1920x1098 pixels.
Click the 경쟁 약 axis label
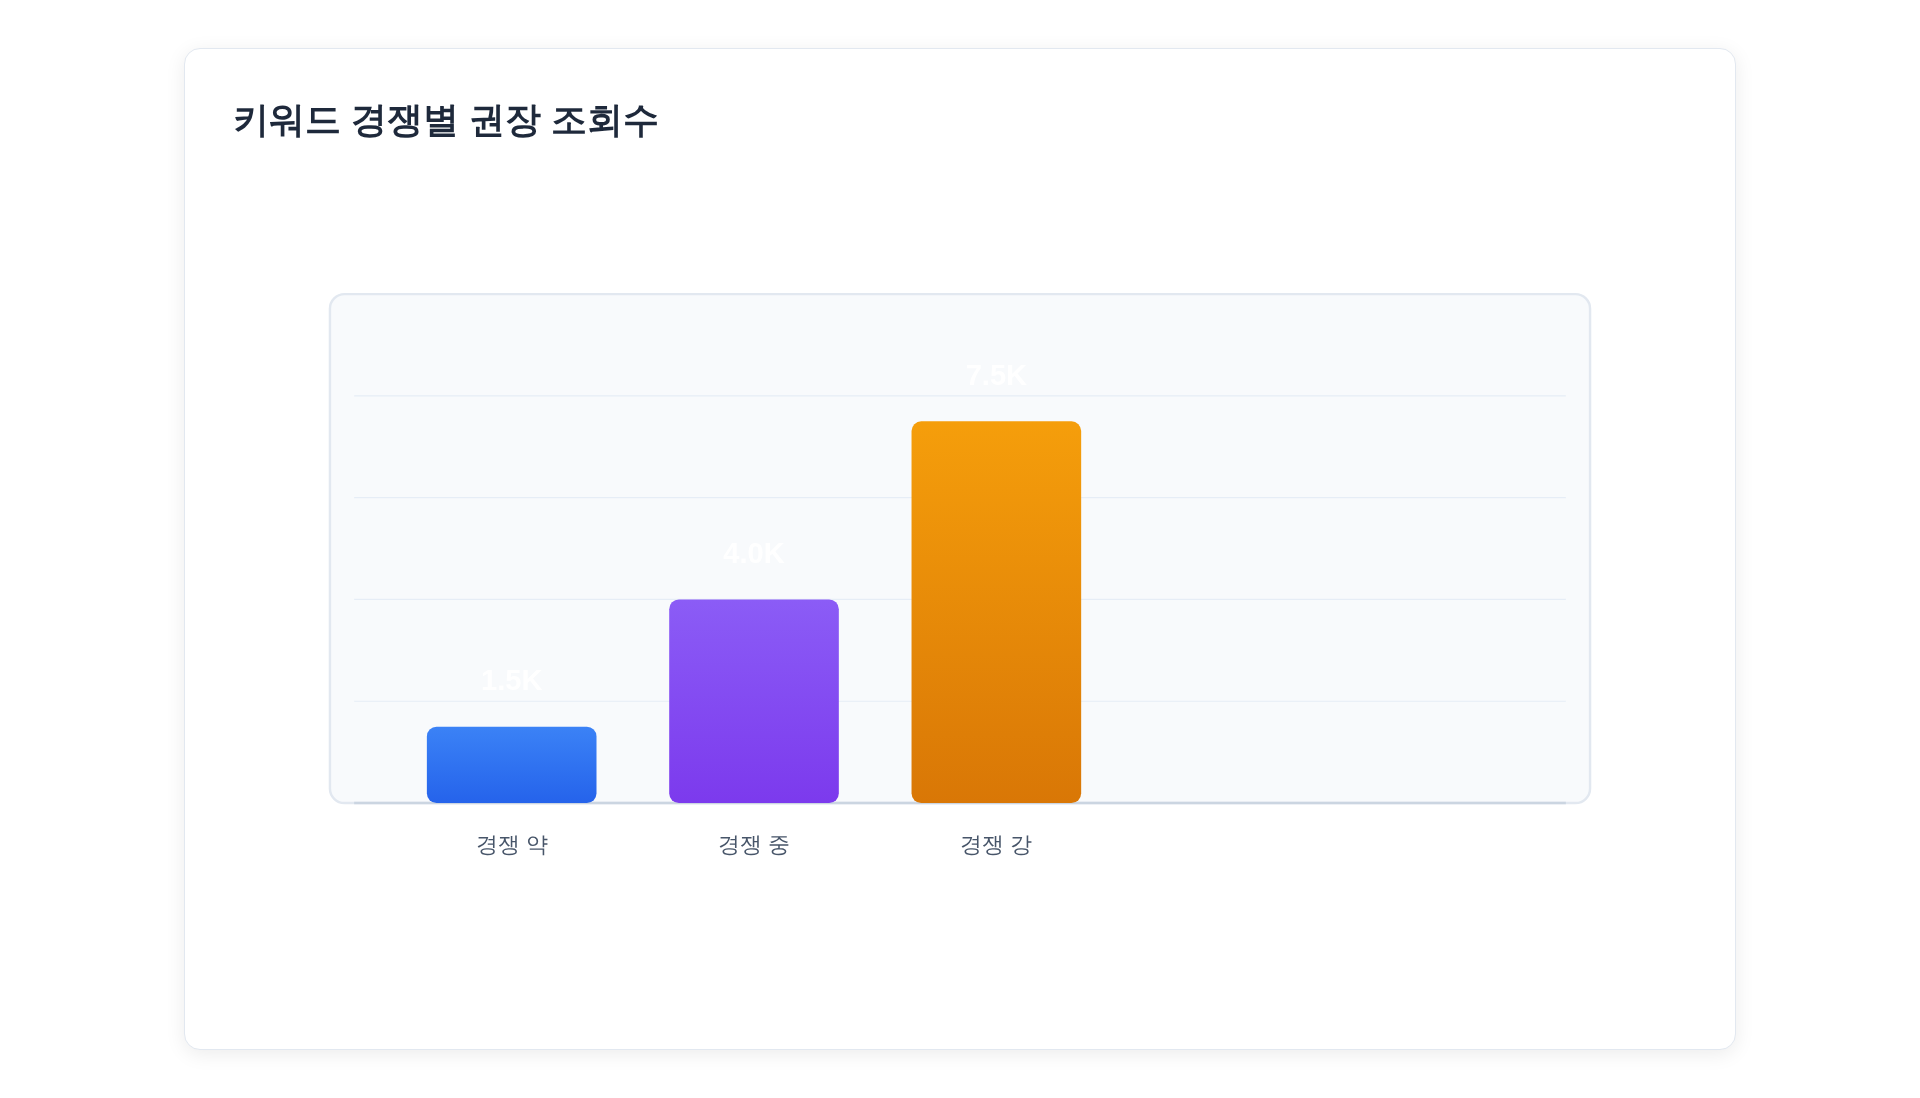coord(511,845)
